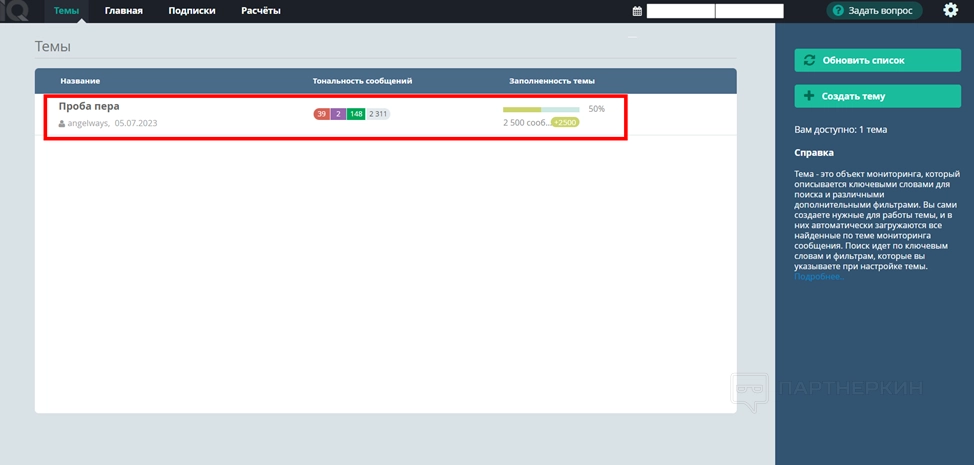Click the purple badge showing 2

(x=338, y=114)
